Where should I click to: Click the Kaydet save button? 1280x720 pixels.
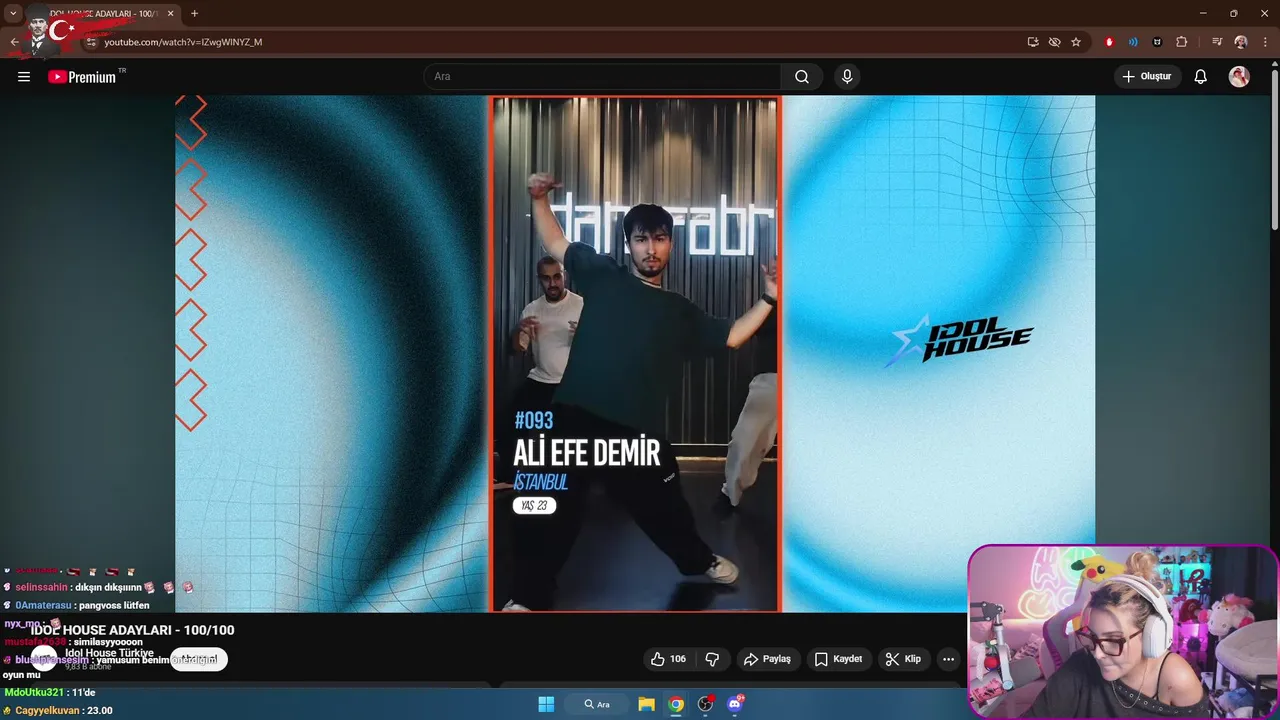(x=838, y=659)
